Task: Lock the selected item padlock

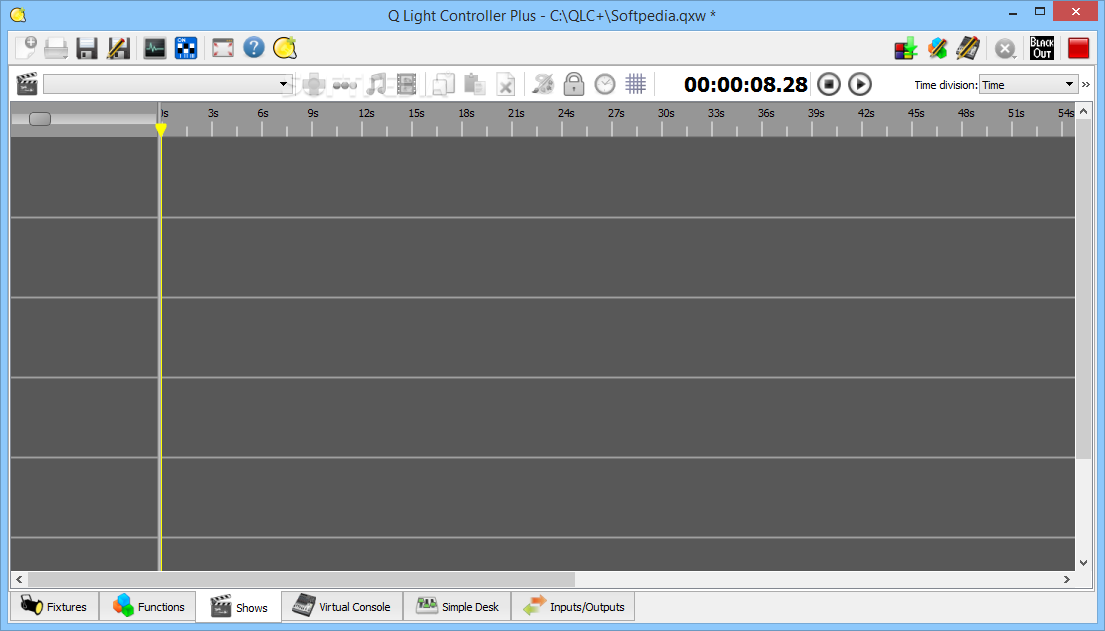Action: (x=574, y=84)
